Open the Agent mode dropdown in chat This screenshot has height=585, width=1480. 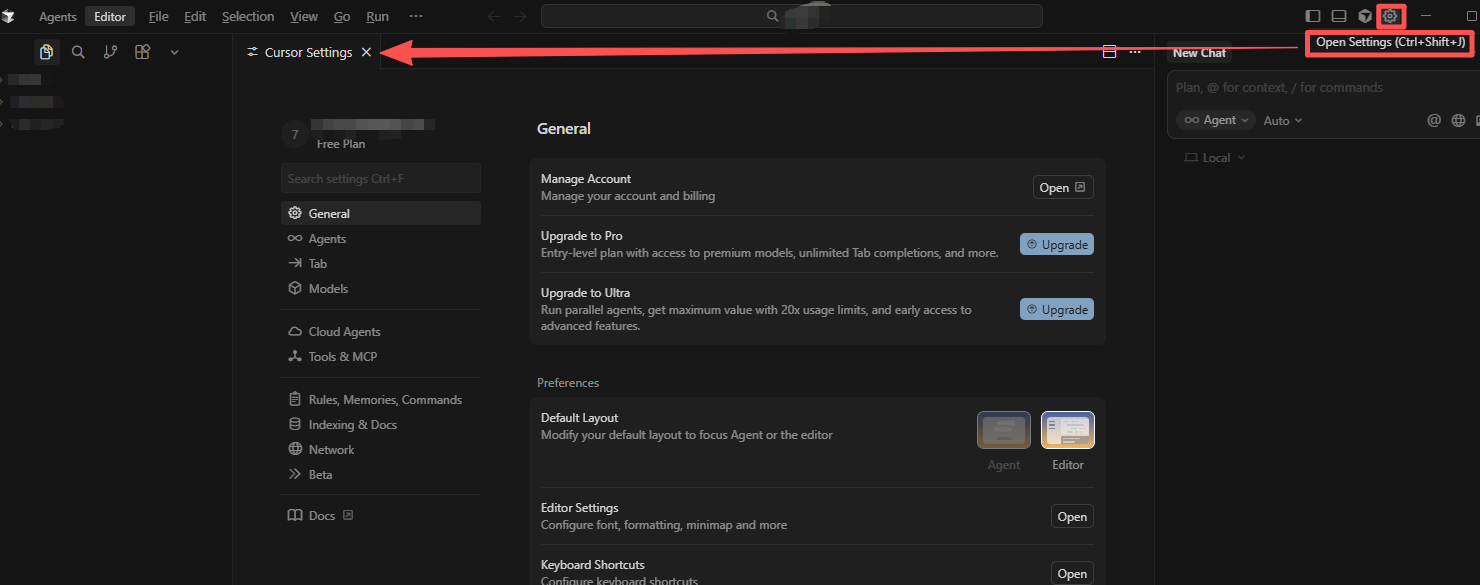coord(1216,120)
